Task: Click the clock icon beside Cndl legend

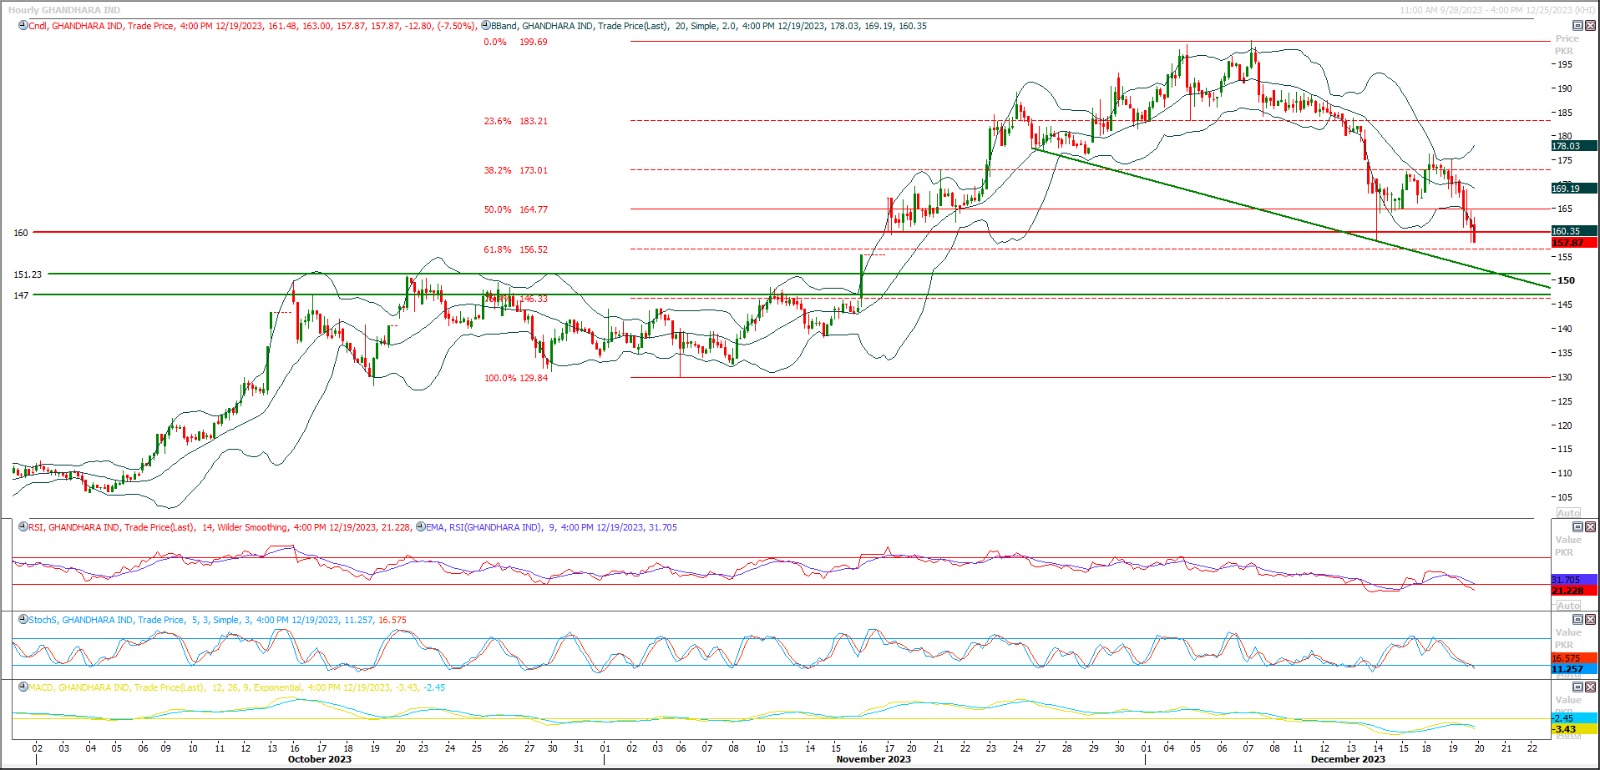Action: coord(22,26)
